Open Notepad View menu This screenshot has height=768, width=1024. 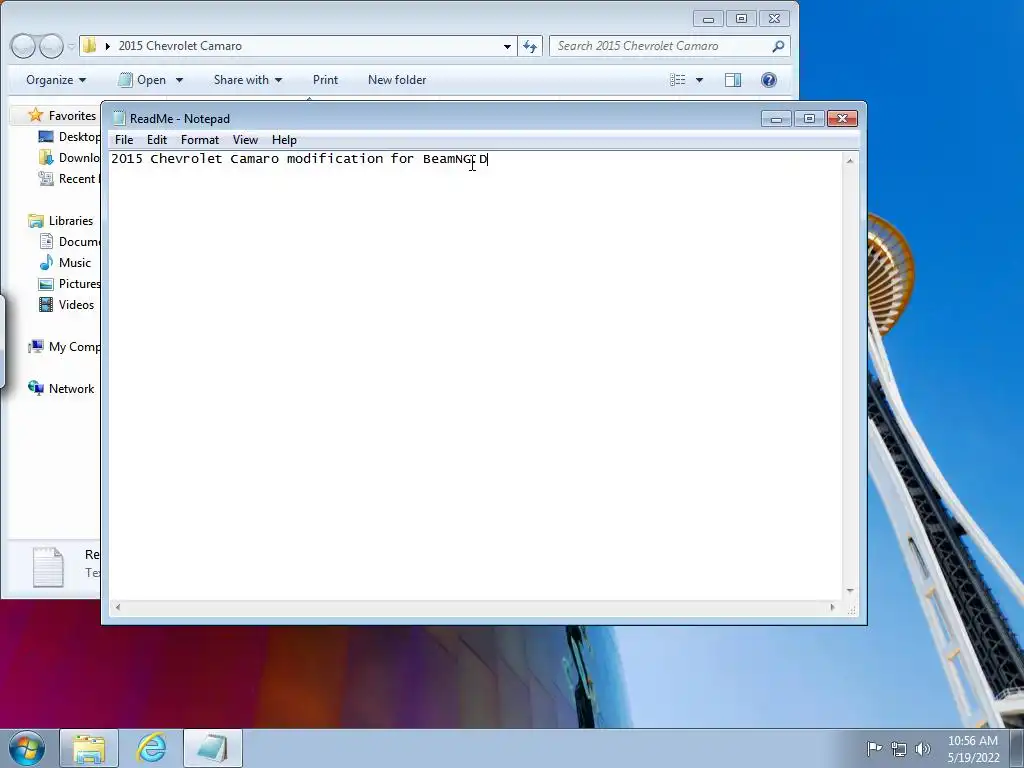pos(245,140)
